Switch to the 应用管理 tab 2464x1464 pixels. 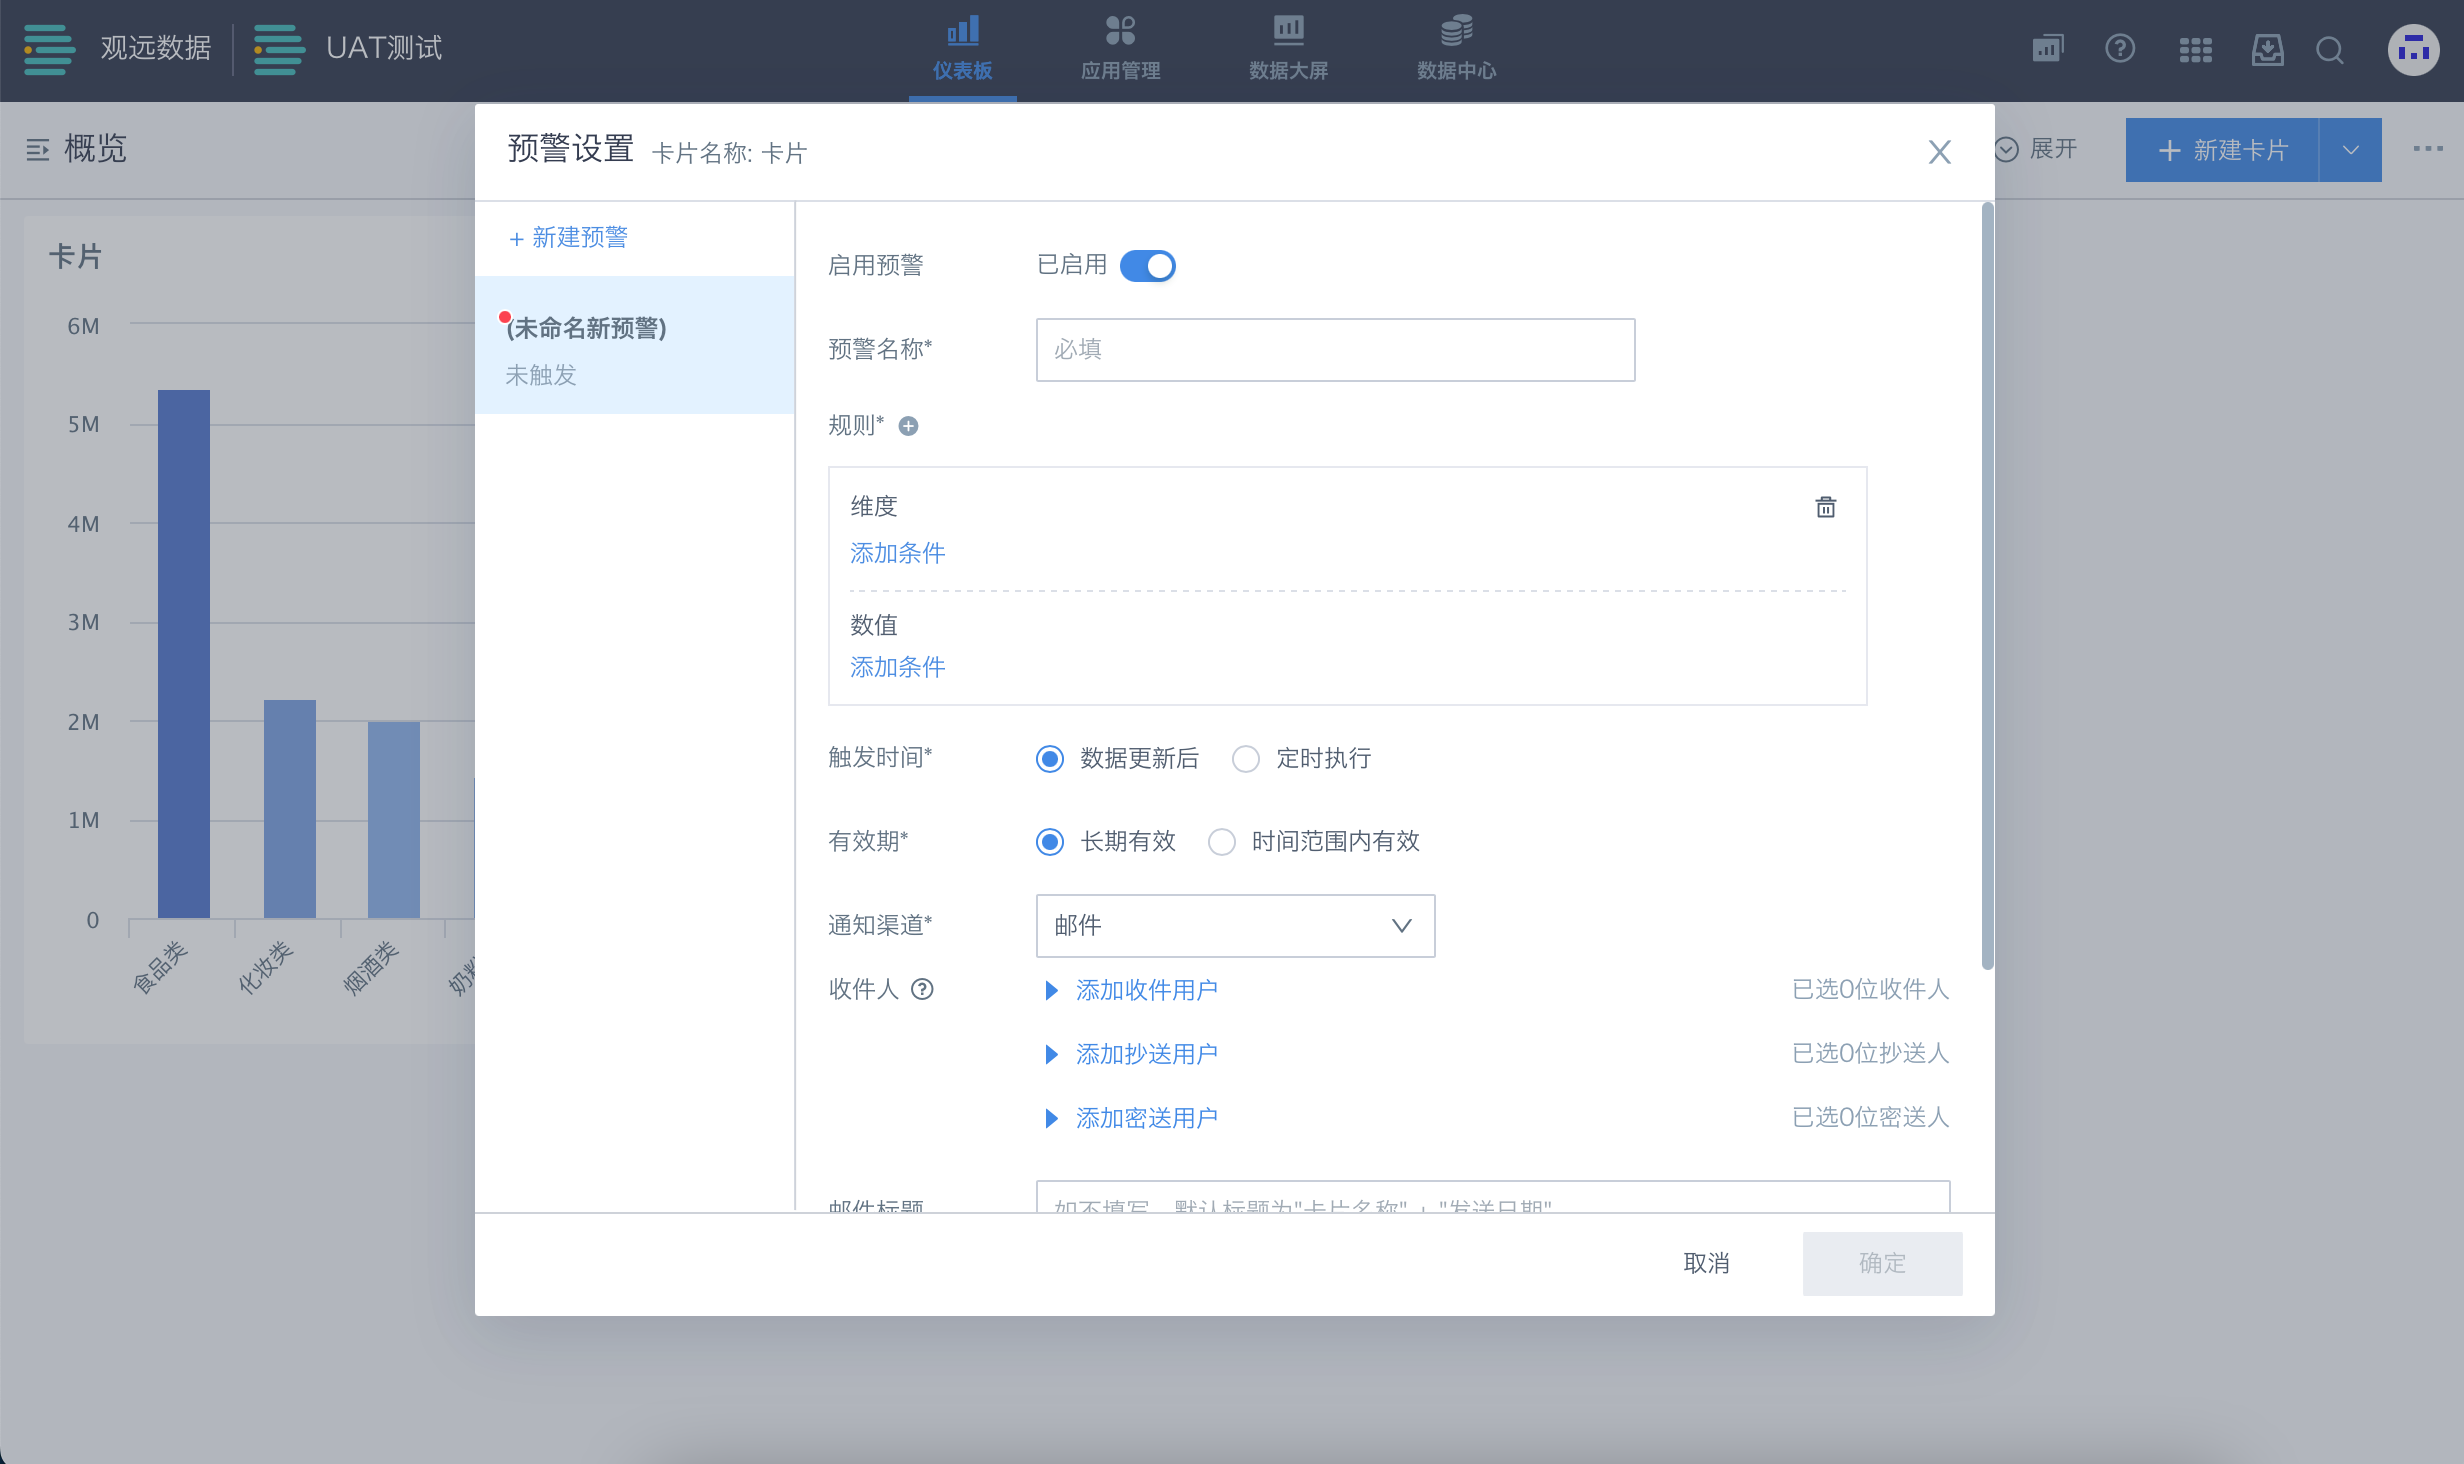point(1120,49)
